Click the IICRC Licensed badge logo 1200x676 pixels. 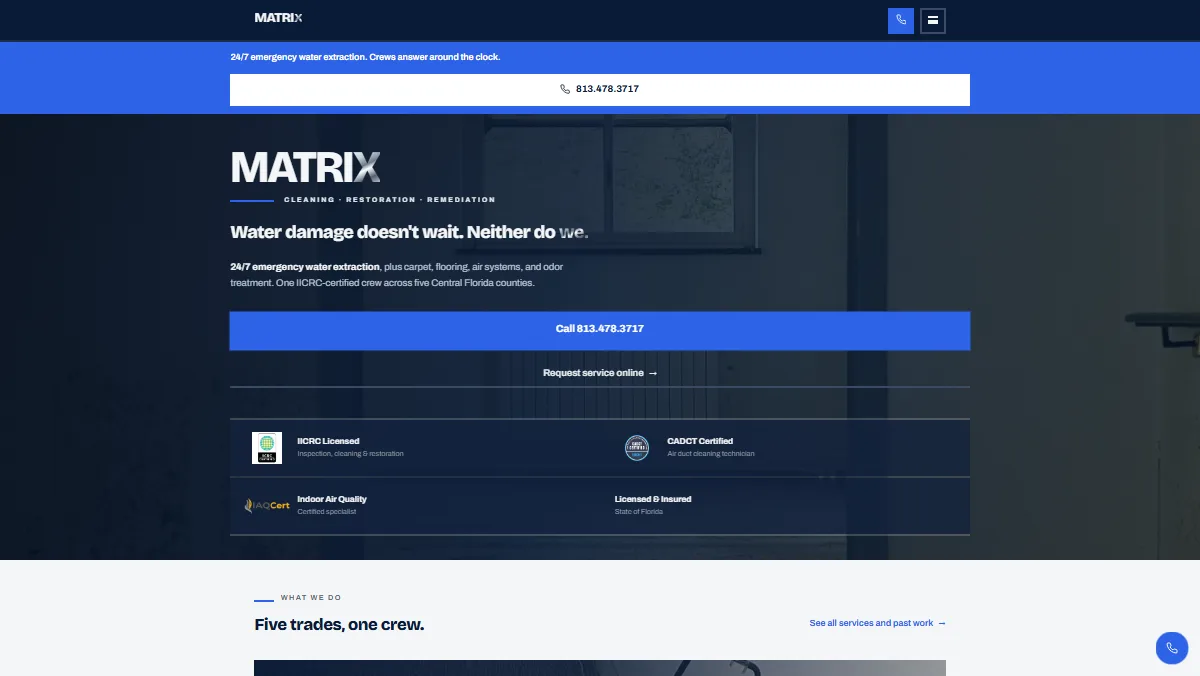pos(267,448)
